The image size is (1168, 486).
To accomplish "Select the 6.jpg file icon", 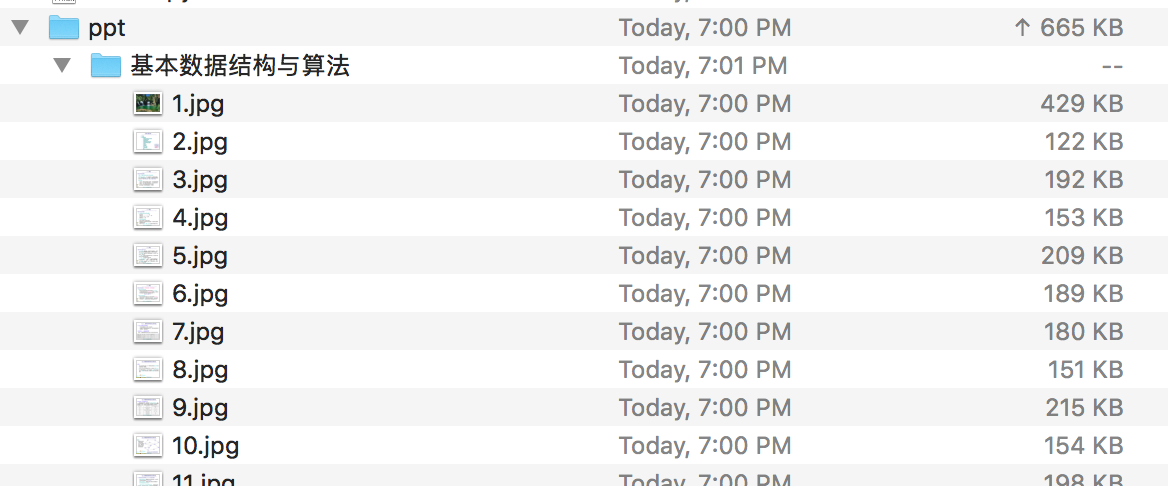I will point(148,294).
